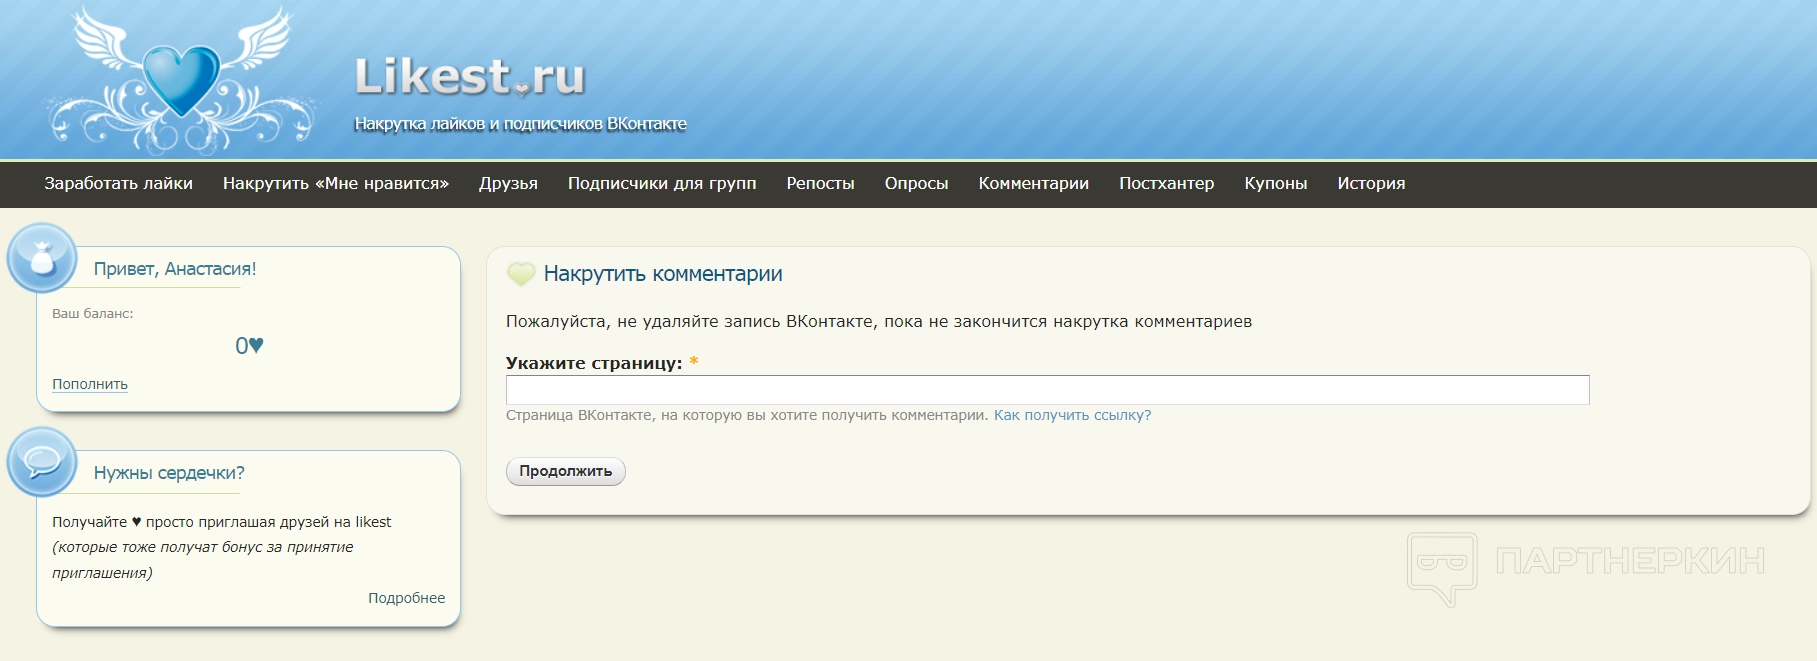Click the Пожалуйста, не удаляйте запись notice

pyautogui.click(x=879, y=322)
